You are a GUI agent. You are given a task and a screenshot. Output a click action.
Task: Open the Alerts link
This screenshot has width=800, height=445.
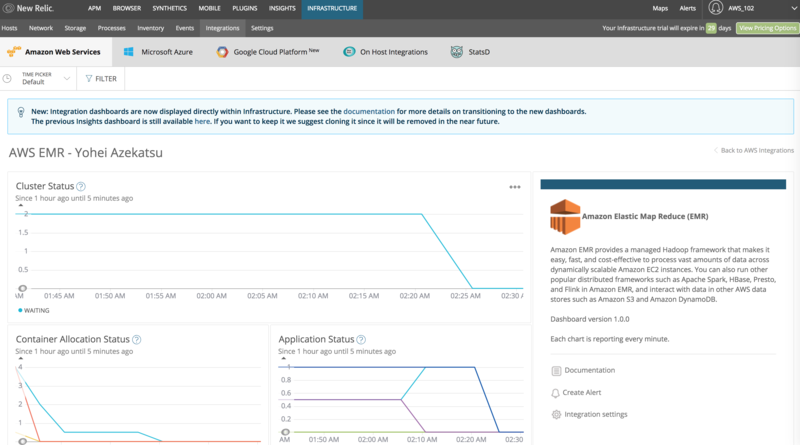click(x=687, y=8)
